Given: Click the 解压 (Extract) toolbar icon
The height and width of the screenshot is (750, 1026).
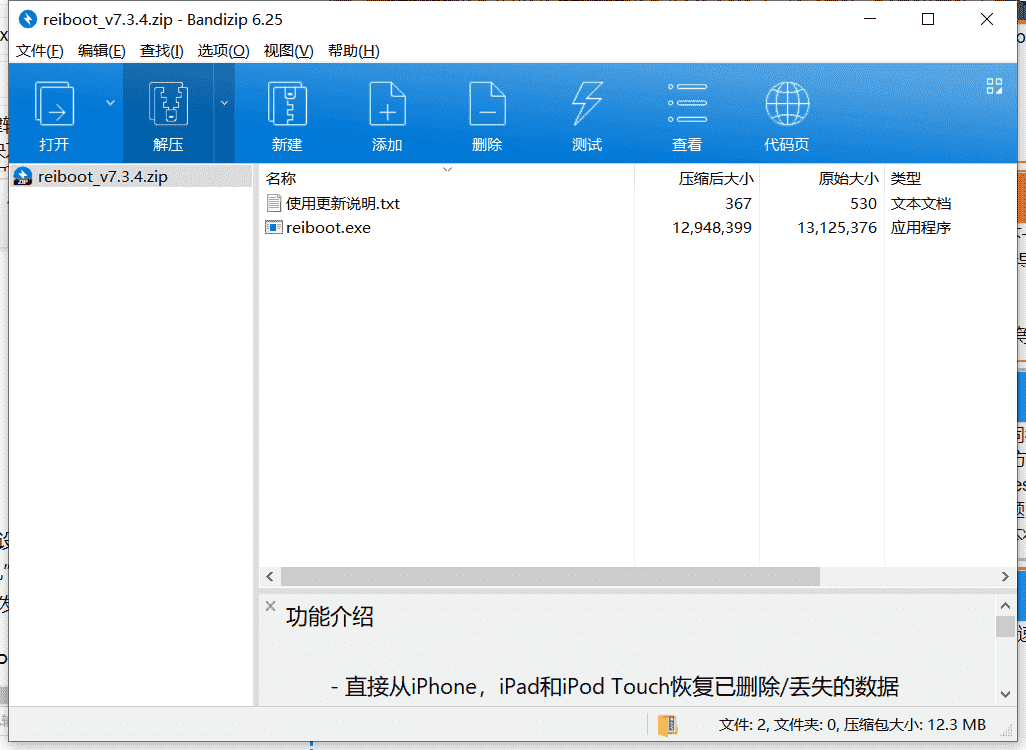Looking at the screenshot, I should coord(168,103).
